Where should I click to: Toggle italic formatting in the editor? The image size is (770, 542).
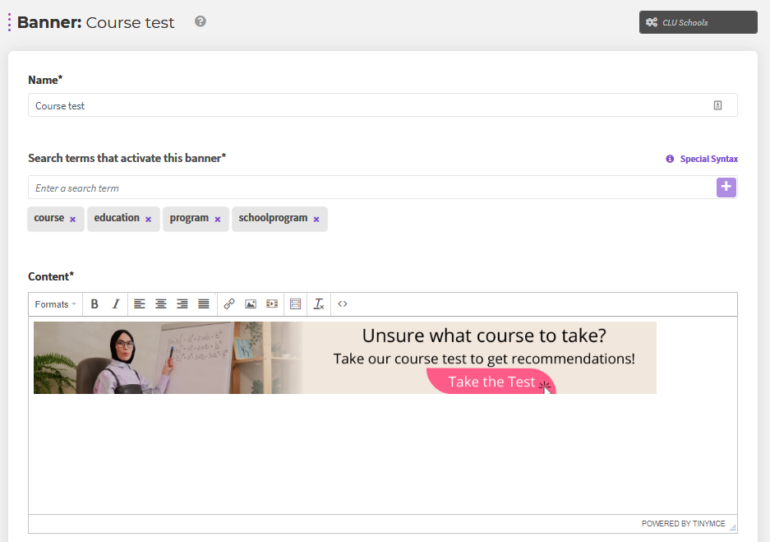click(116, 304)
